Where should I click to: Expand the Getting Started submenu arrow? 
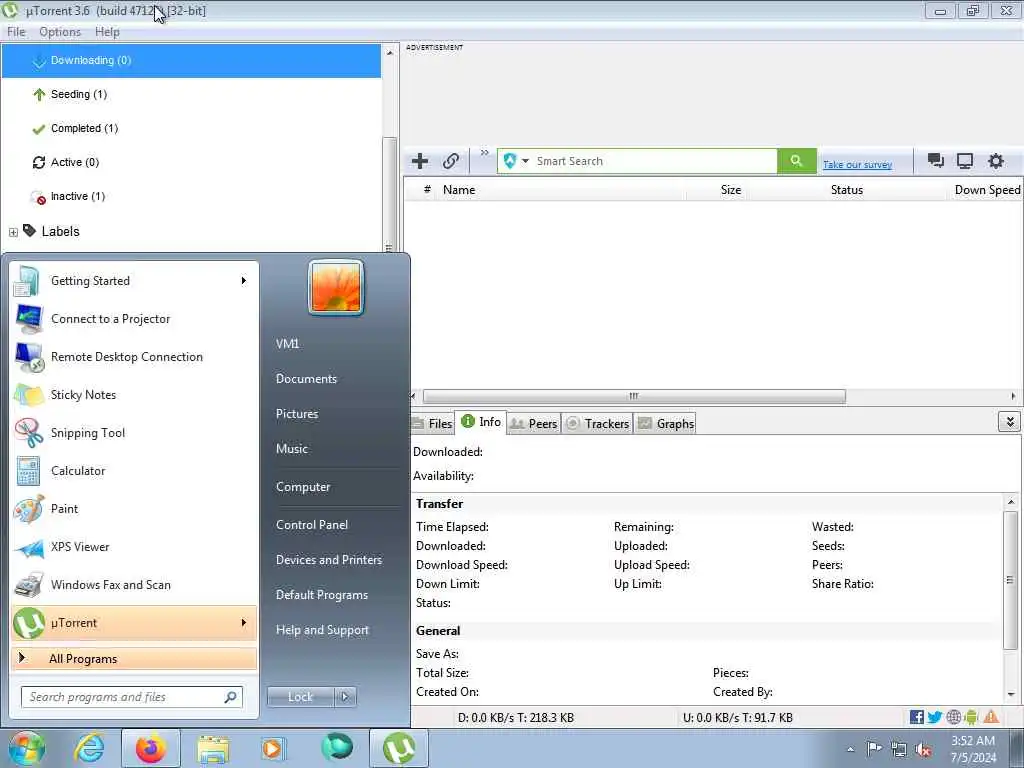click(244, 281)
